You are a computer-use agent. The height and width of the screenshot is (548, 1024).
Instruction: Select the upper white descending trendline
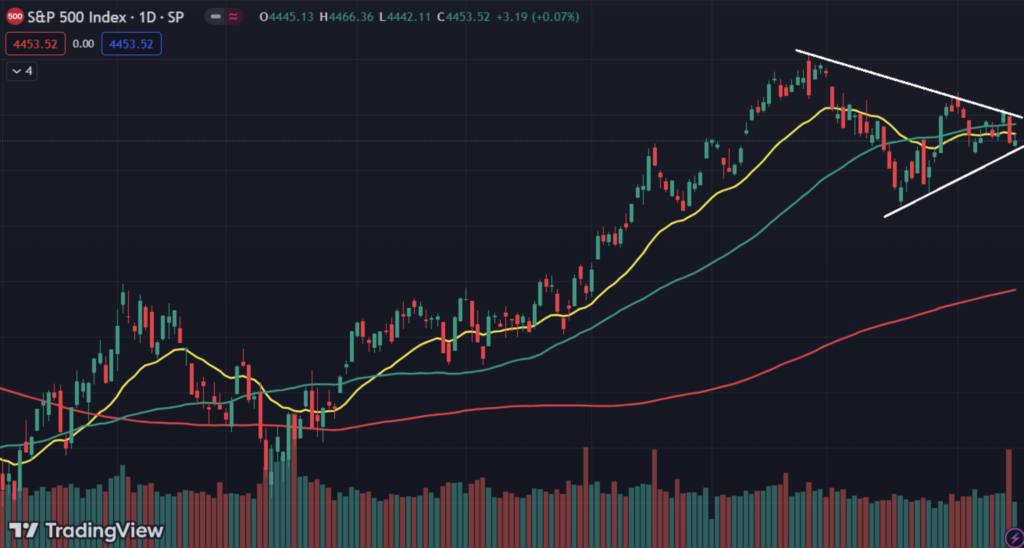point(908,84)
